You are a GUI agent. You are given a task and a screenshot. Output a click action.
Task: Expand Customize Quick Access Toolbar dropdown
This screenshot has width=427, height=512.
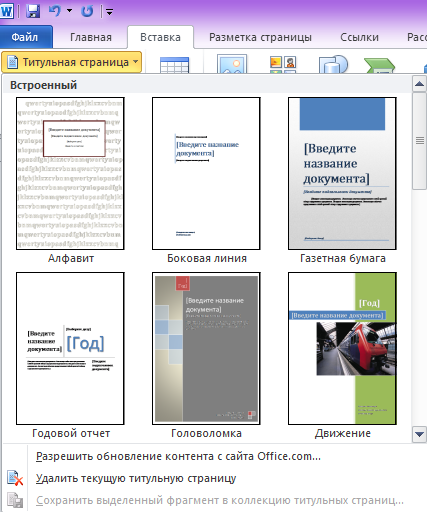(109, 12)
